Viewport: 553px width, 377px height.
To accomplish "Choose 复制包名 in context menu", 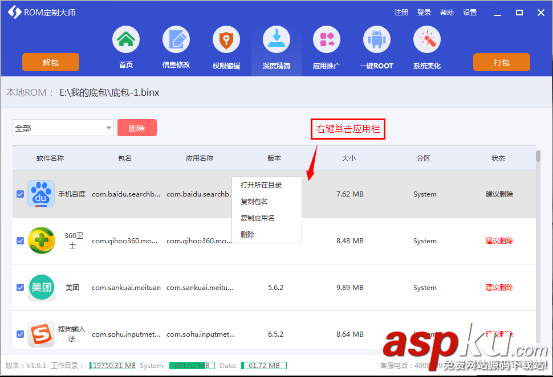I will [254, 201].
